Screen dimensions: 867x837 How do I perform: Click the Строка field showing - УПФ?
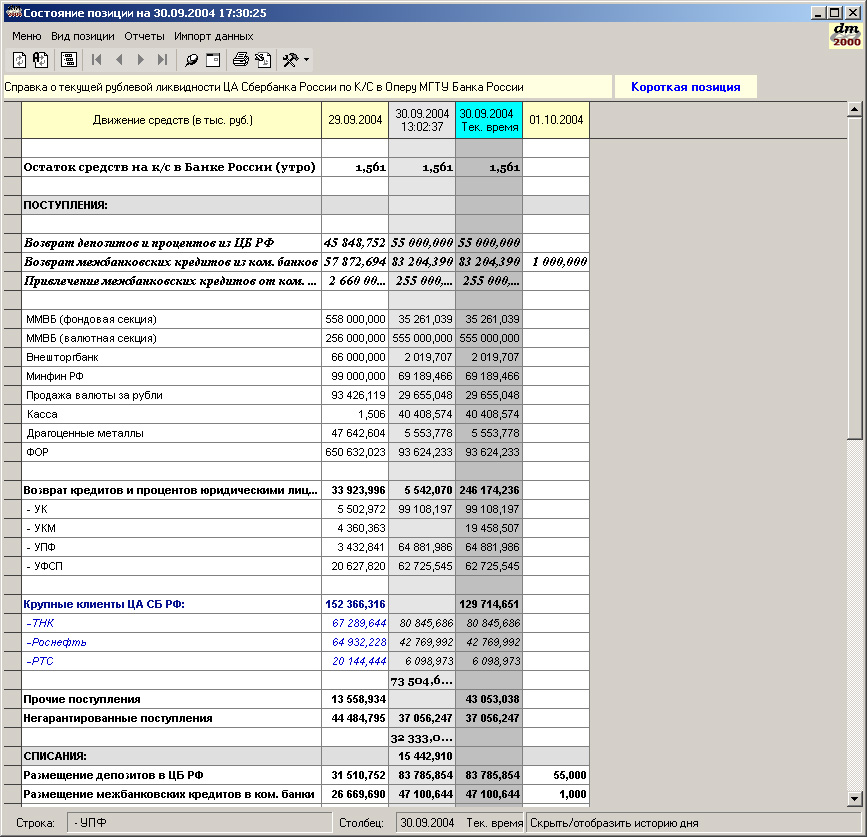pos(199,823)
